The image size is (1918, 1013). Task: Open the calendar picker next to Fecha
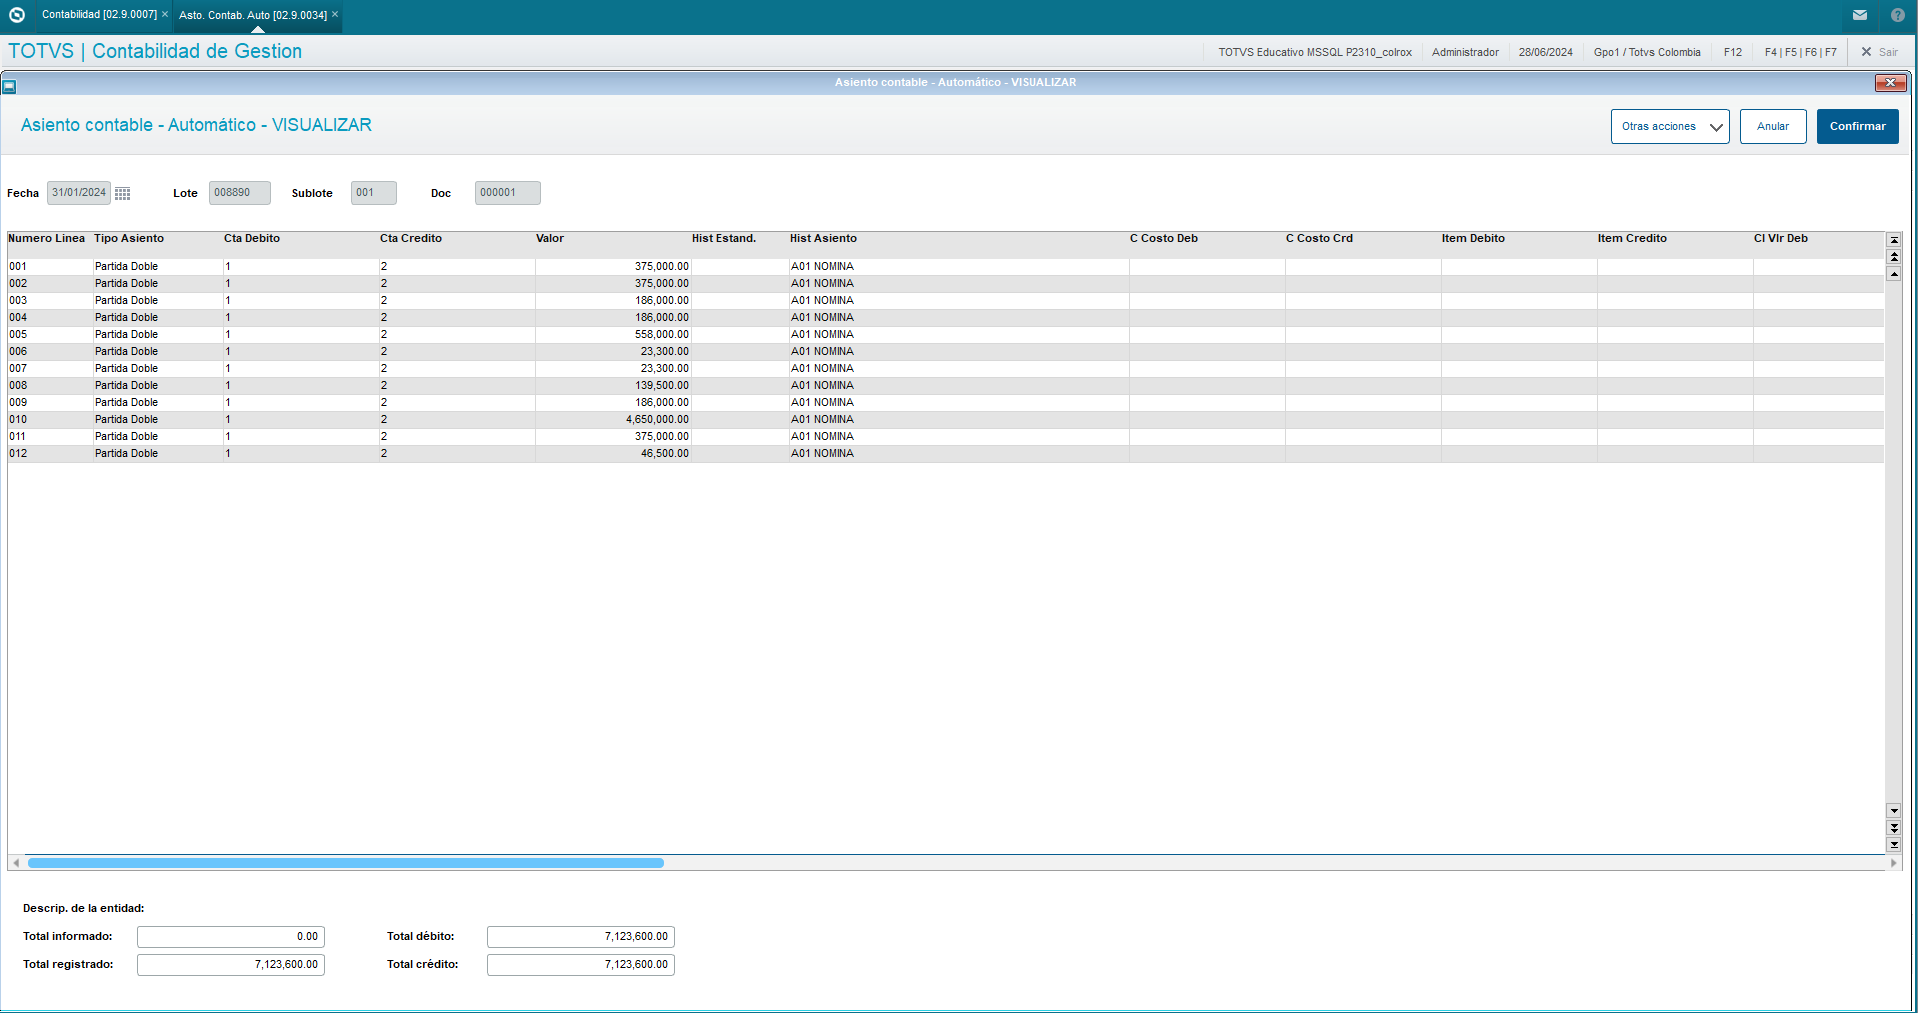pos(122,193)
